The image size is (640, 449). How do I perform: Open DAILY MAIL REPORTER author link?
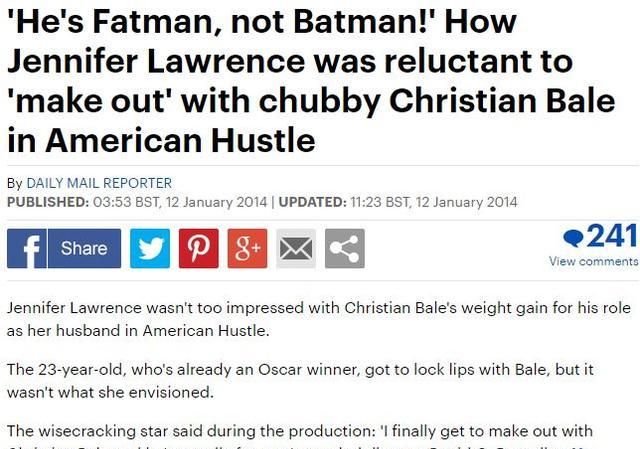point(99,183)
